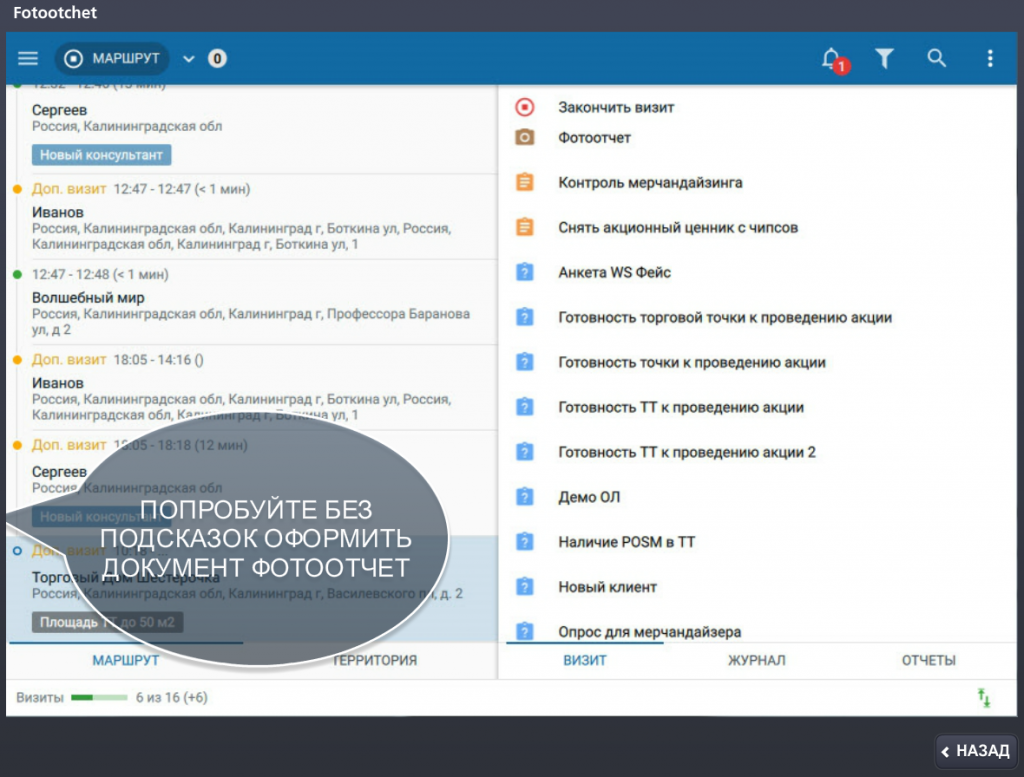This screenshot has height=777, width=1024.
Task: Click the sync arrows icon
Action: [x=984, y=698]
